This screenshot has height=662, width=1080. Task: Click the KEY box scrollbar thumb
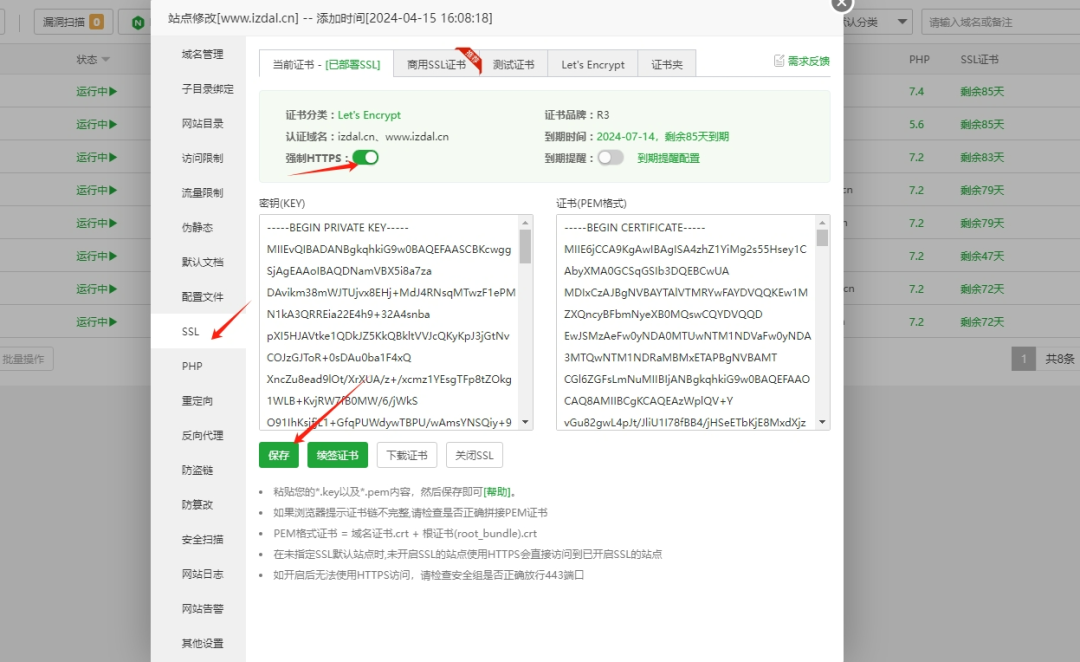point(526,247)
